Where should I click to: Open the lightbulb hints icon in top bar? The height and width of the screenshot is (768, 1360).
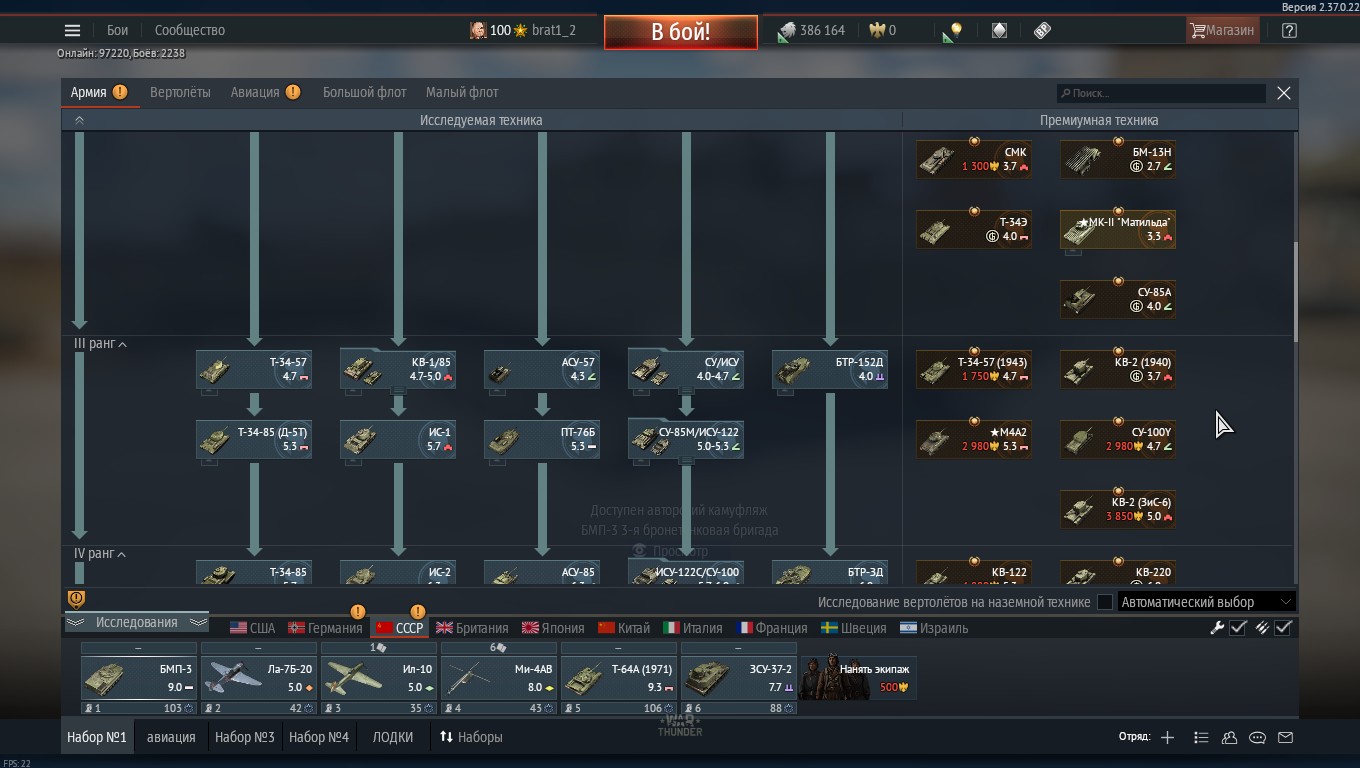(952, 31)
